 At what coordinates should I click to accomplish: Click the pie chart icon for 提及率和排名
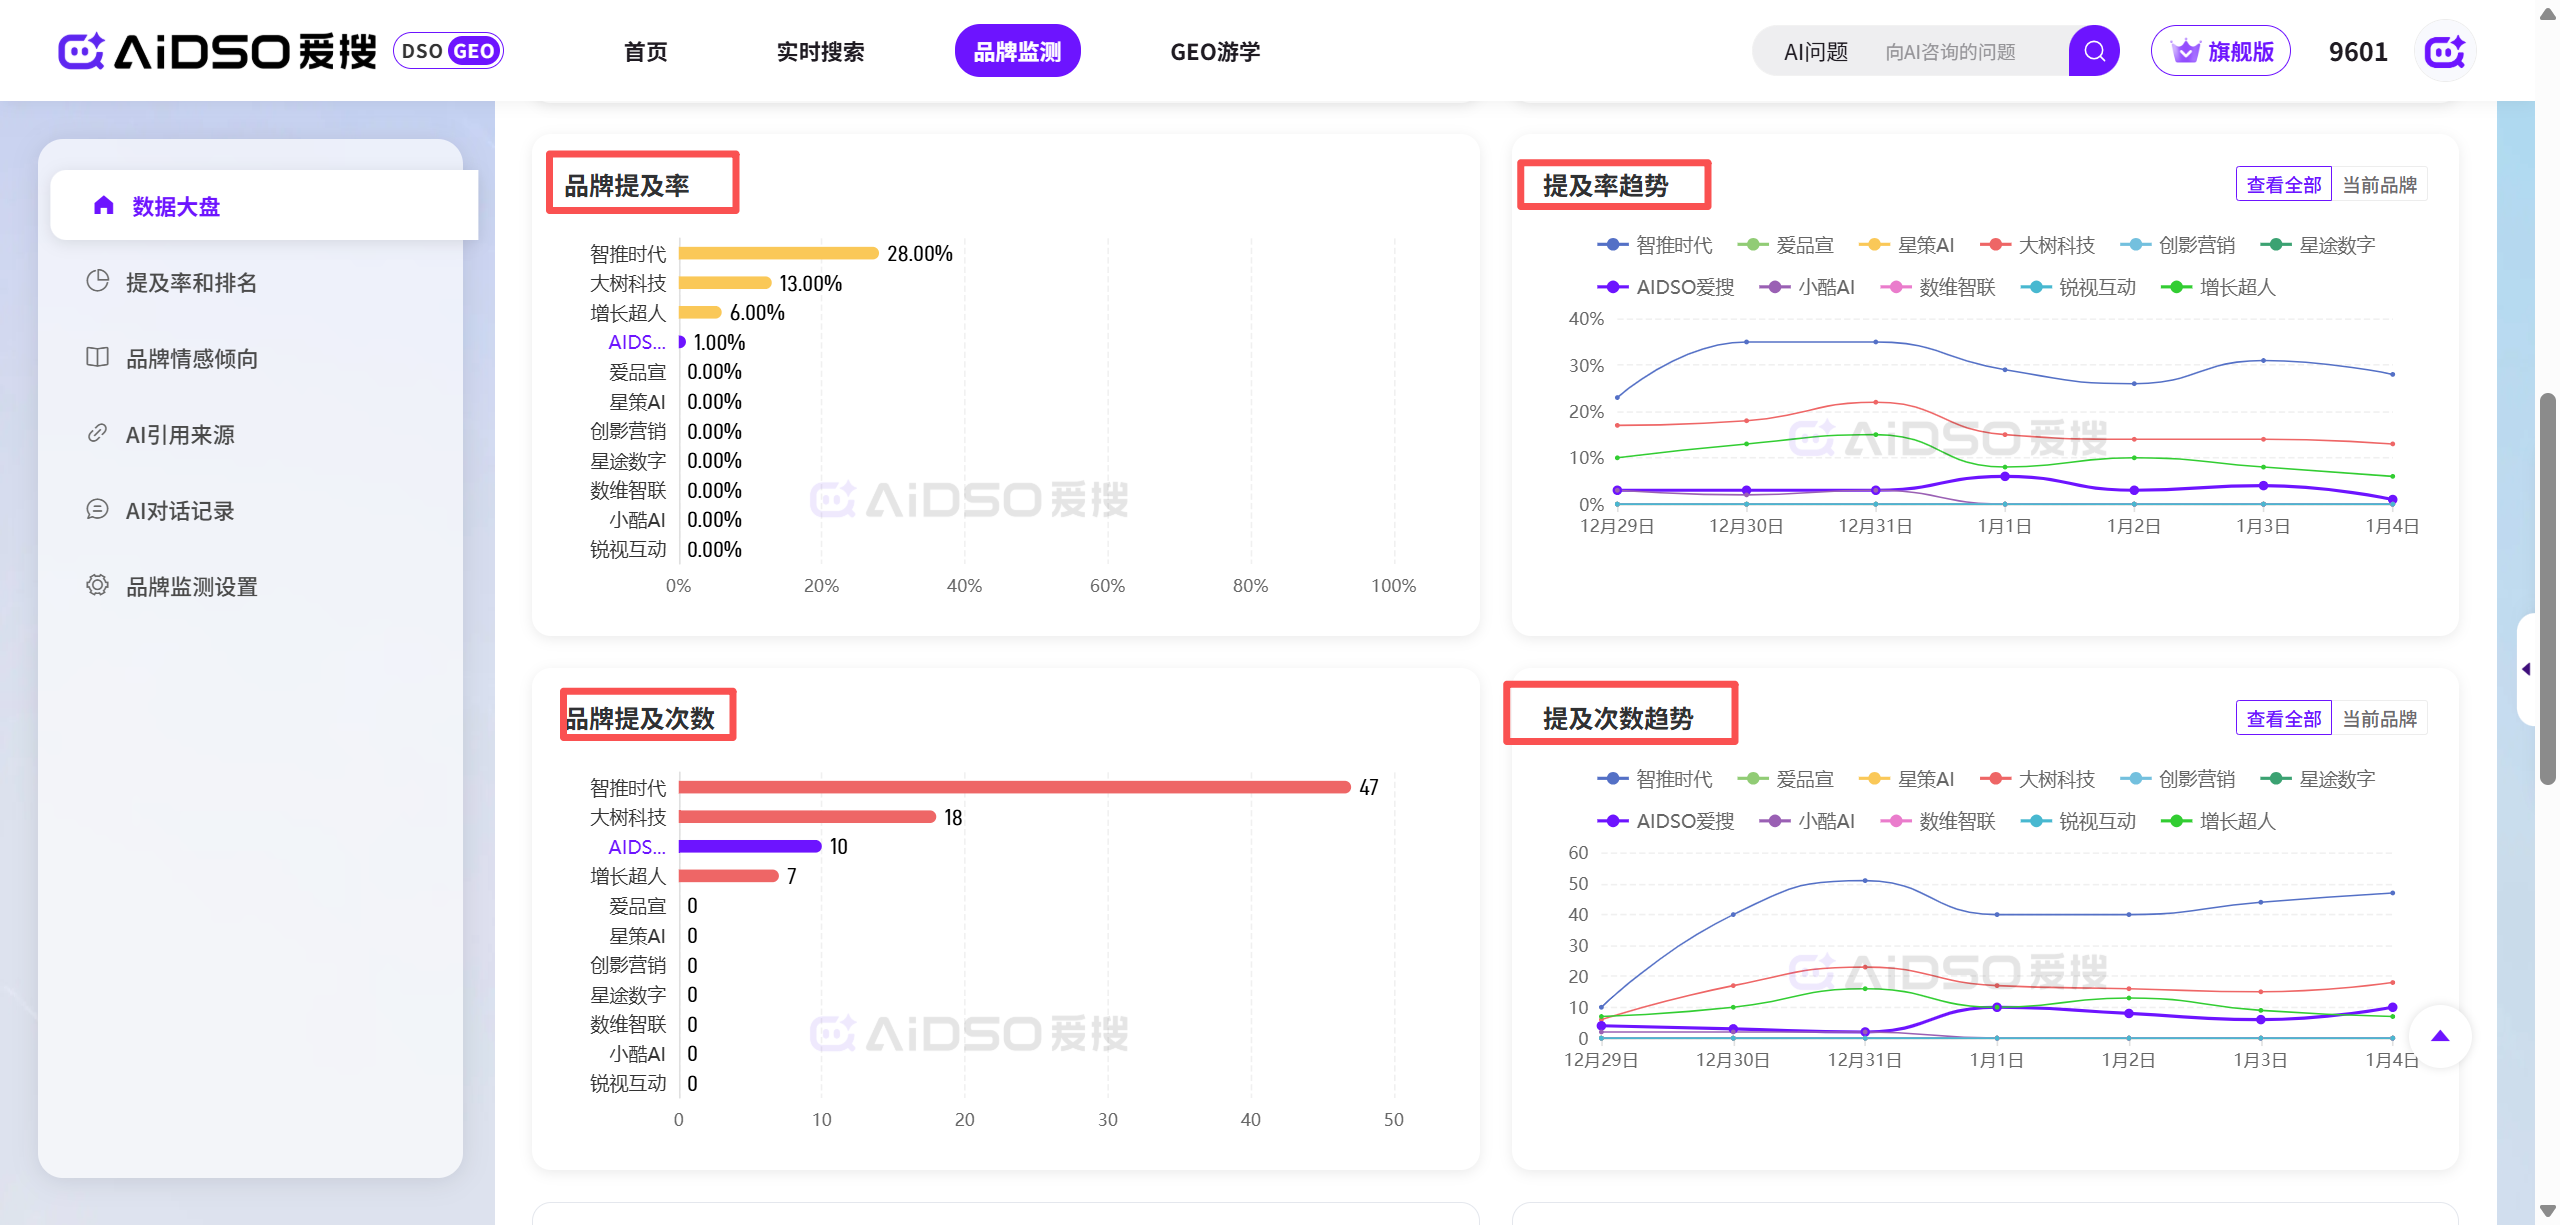coord(97,281)
